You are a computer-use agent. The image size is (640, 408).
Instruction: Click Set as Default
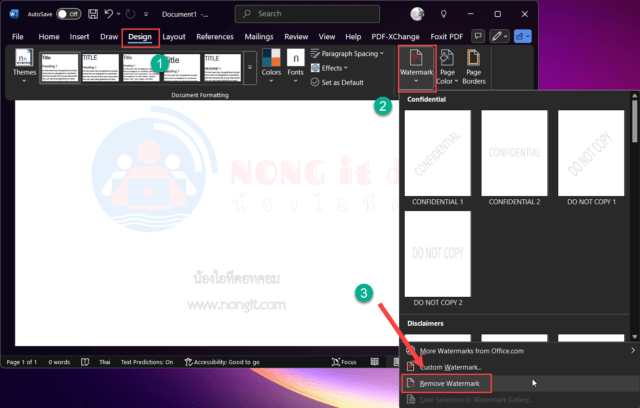pyautogui.click(x=337, y=82)
